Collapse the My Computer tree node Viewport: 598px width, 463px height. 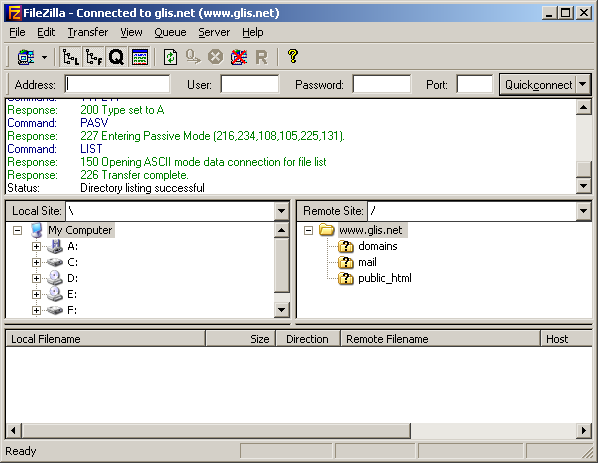click(17, 230)
